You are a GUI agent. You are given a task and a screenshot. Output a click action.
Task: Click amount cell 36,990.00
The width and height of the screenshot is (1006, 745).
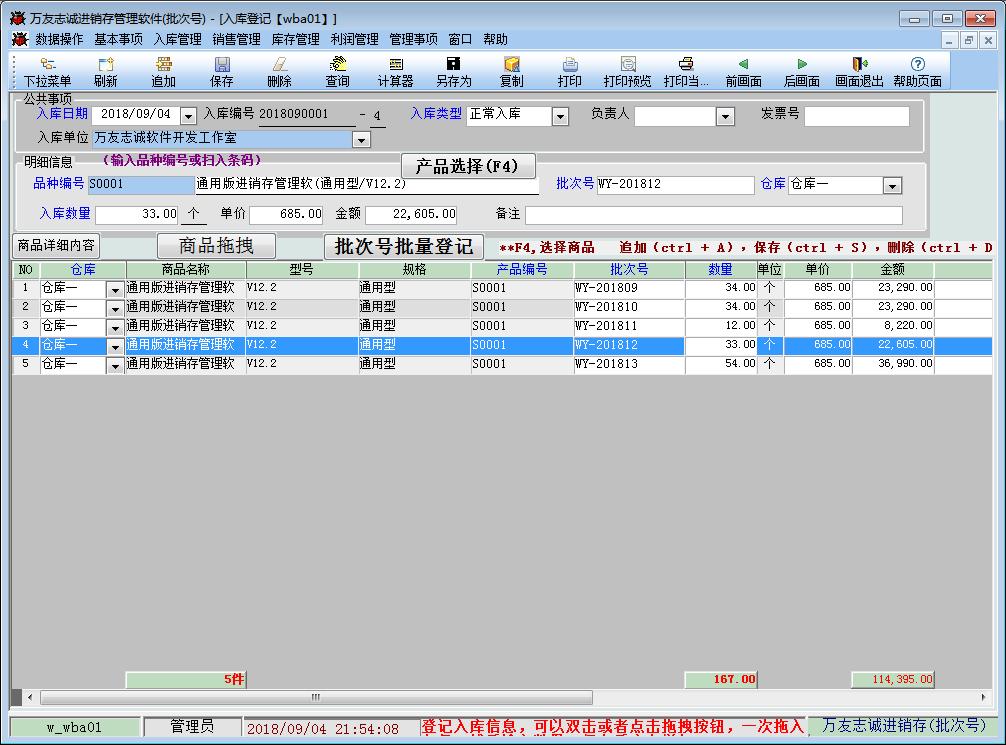pyautogui.click(x=892, y=364)
